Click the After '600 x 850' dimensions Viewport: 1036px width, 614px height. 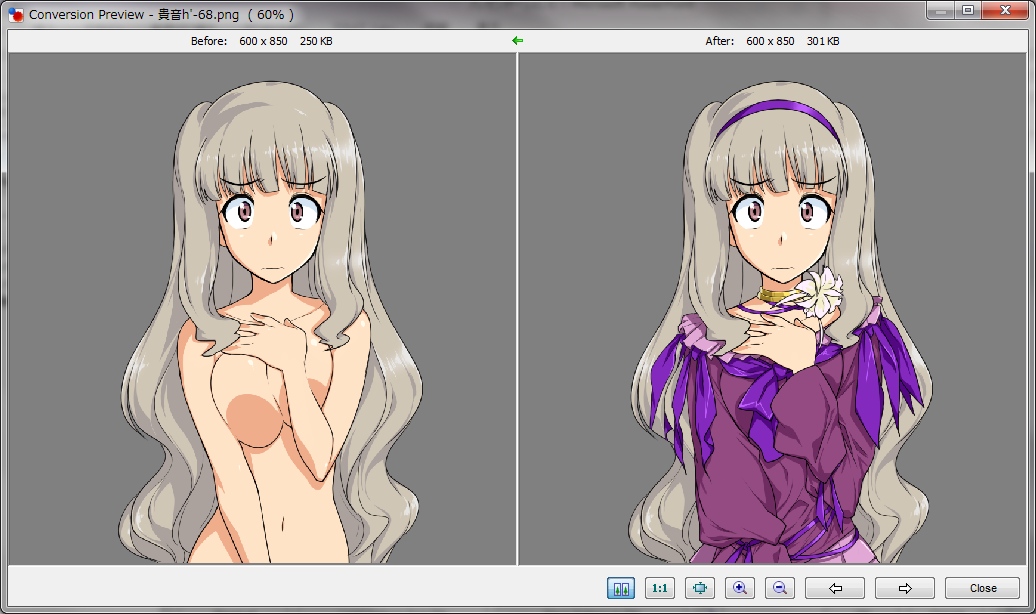[770, 41]
